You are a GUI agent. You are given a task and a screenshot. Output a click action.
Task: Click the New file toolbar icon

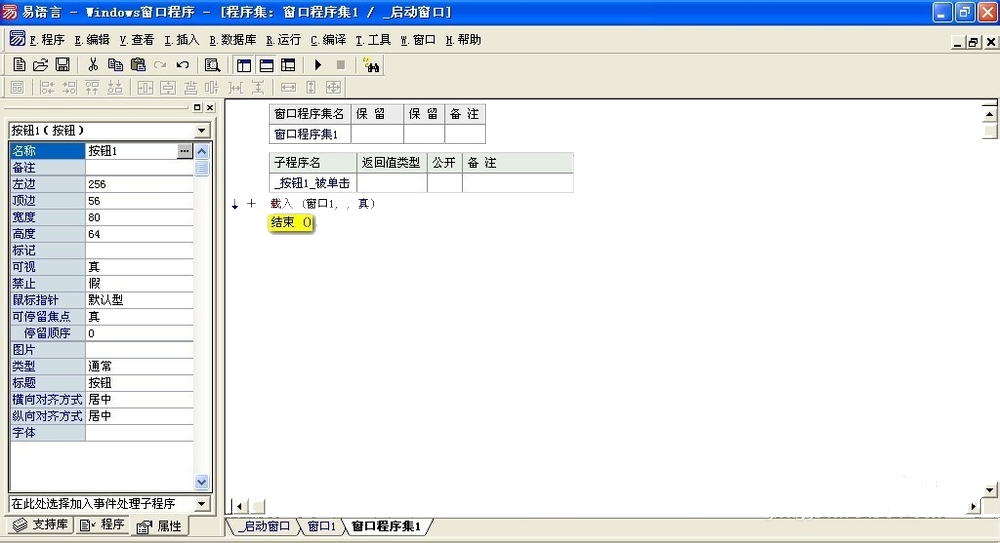coord(19,65)
